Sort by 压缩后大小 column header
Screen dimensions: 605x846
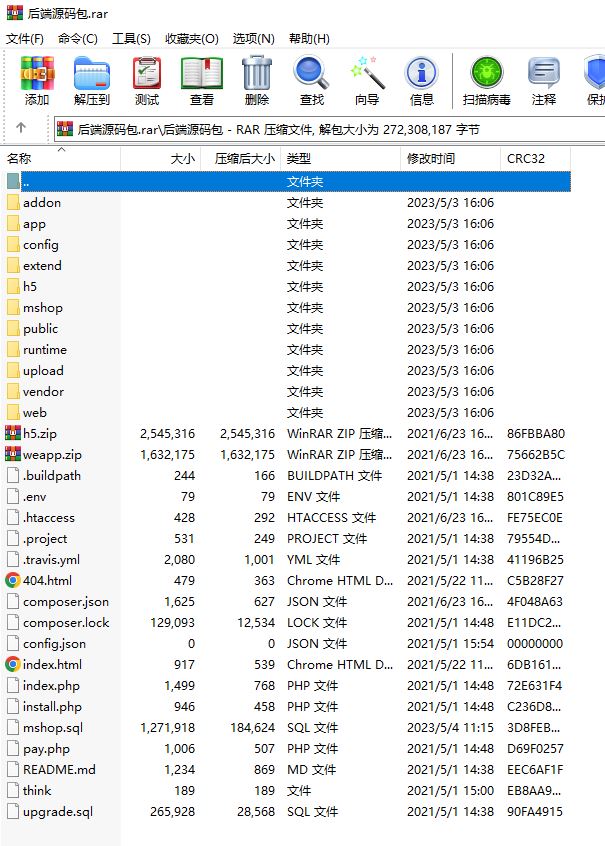tap(241, 159)
